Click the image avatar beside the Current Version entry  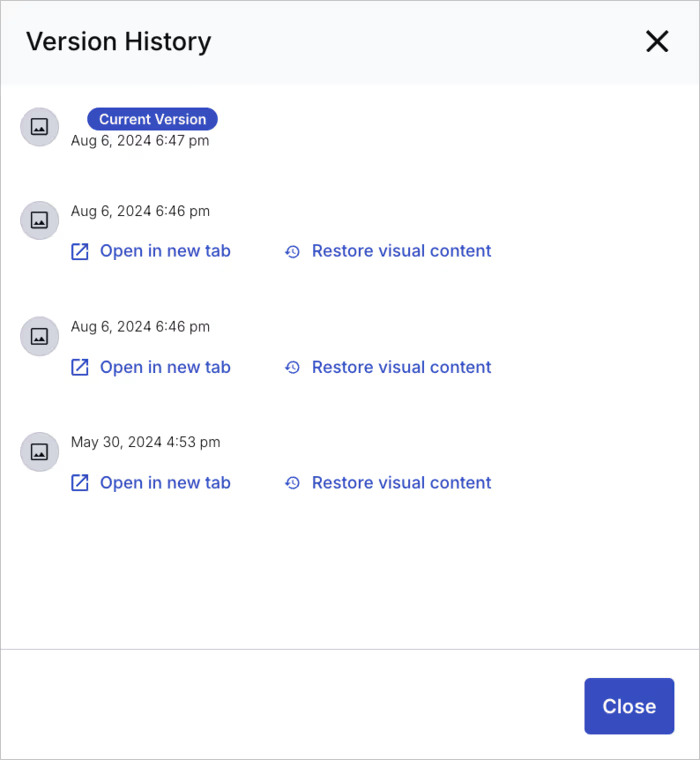[x=40, y=128]
